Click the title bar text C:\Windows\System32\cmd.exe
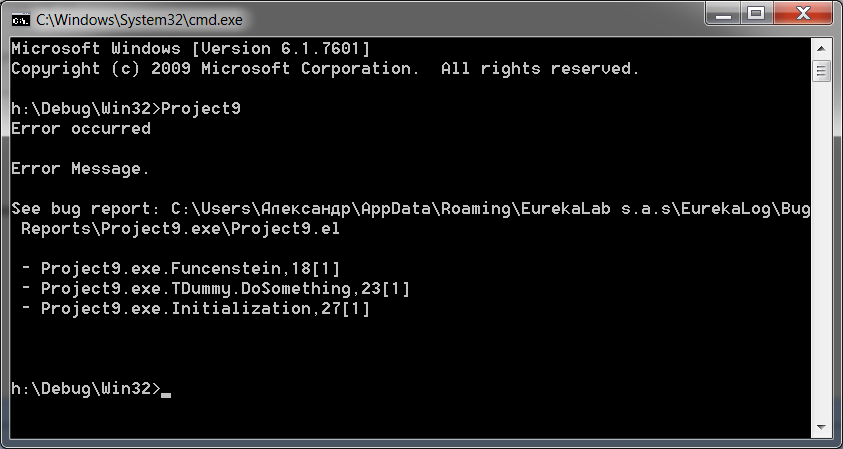This screenshot has width=843, height=449. tap(139, 20)
